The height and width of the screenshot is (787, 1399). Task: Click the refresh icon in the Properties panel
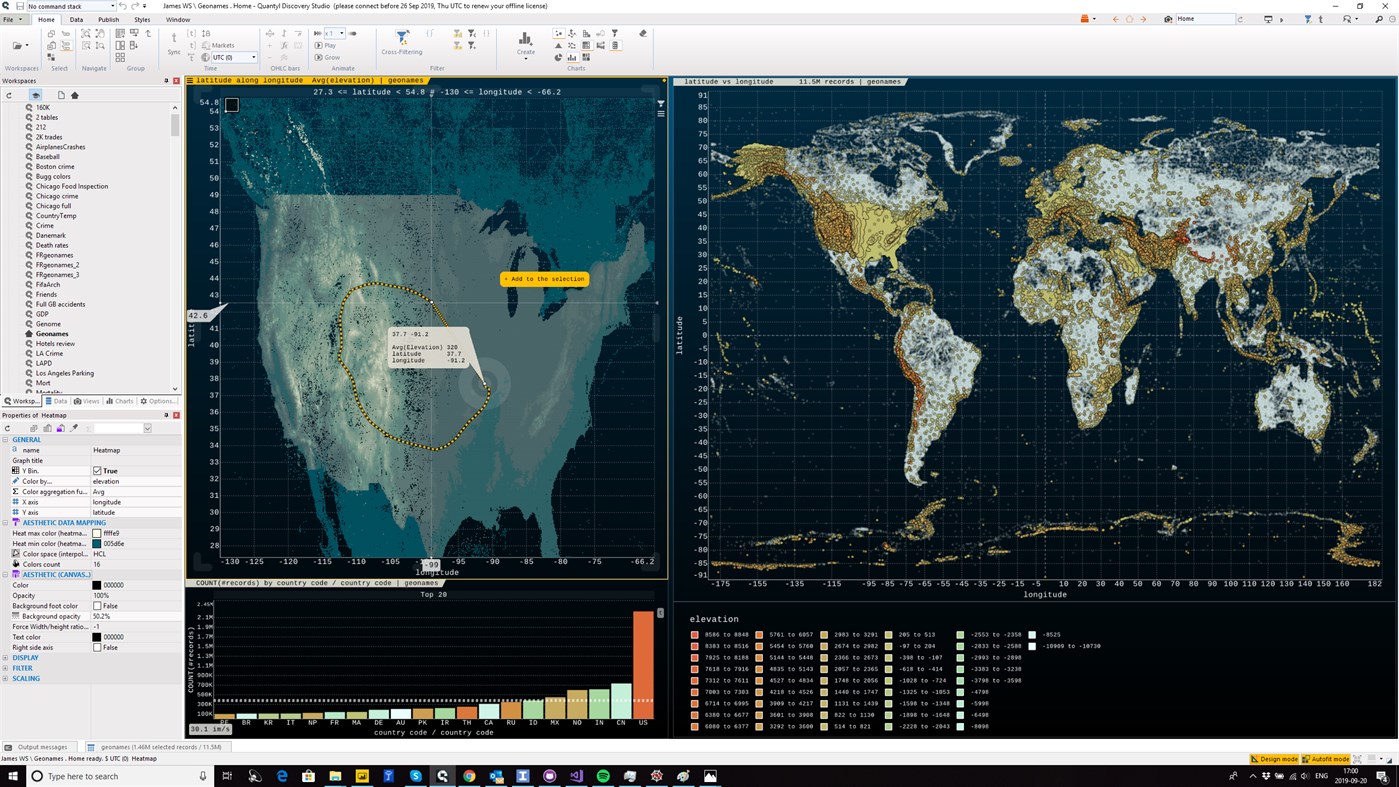point(8,428)
